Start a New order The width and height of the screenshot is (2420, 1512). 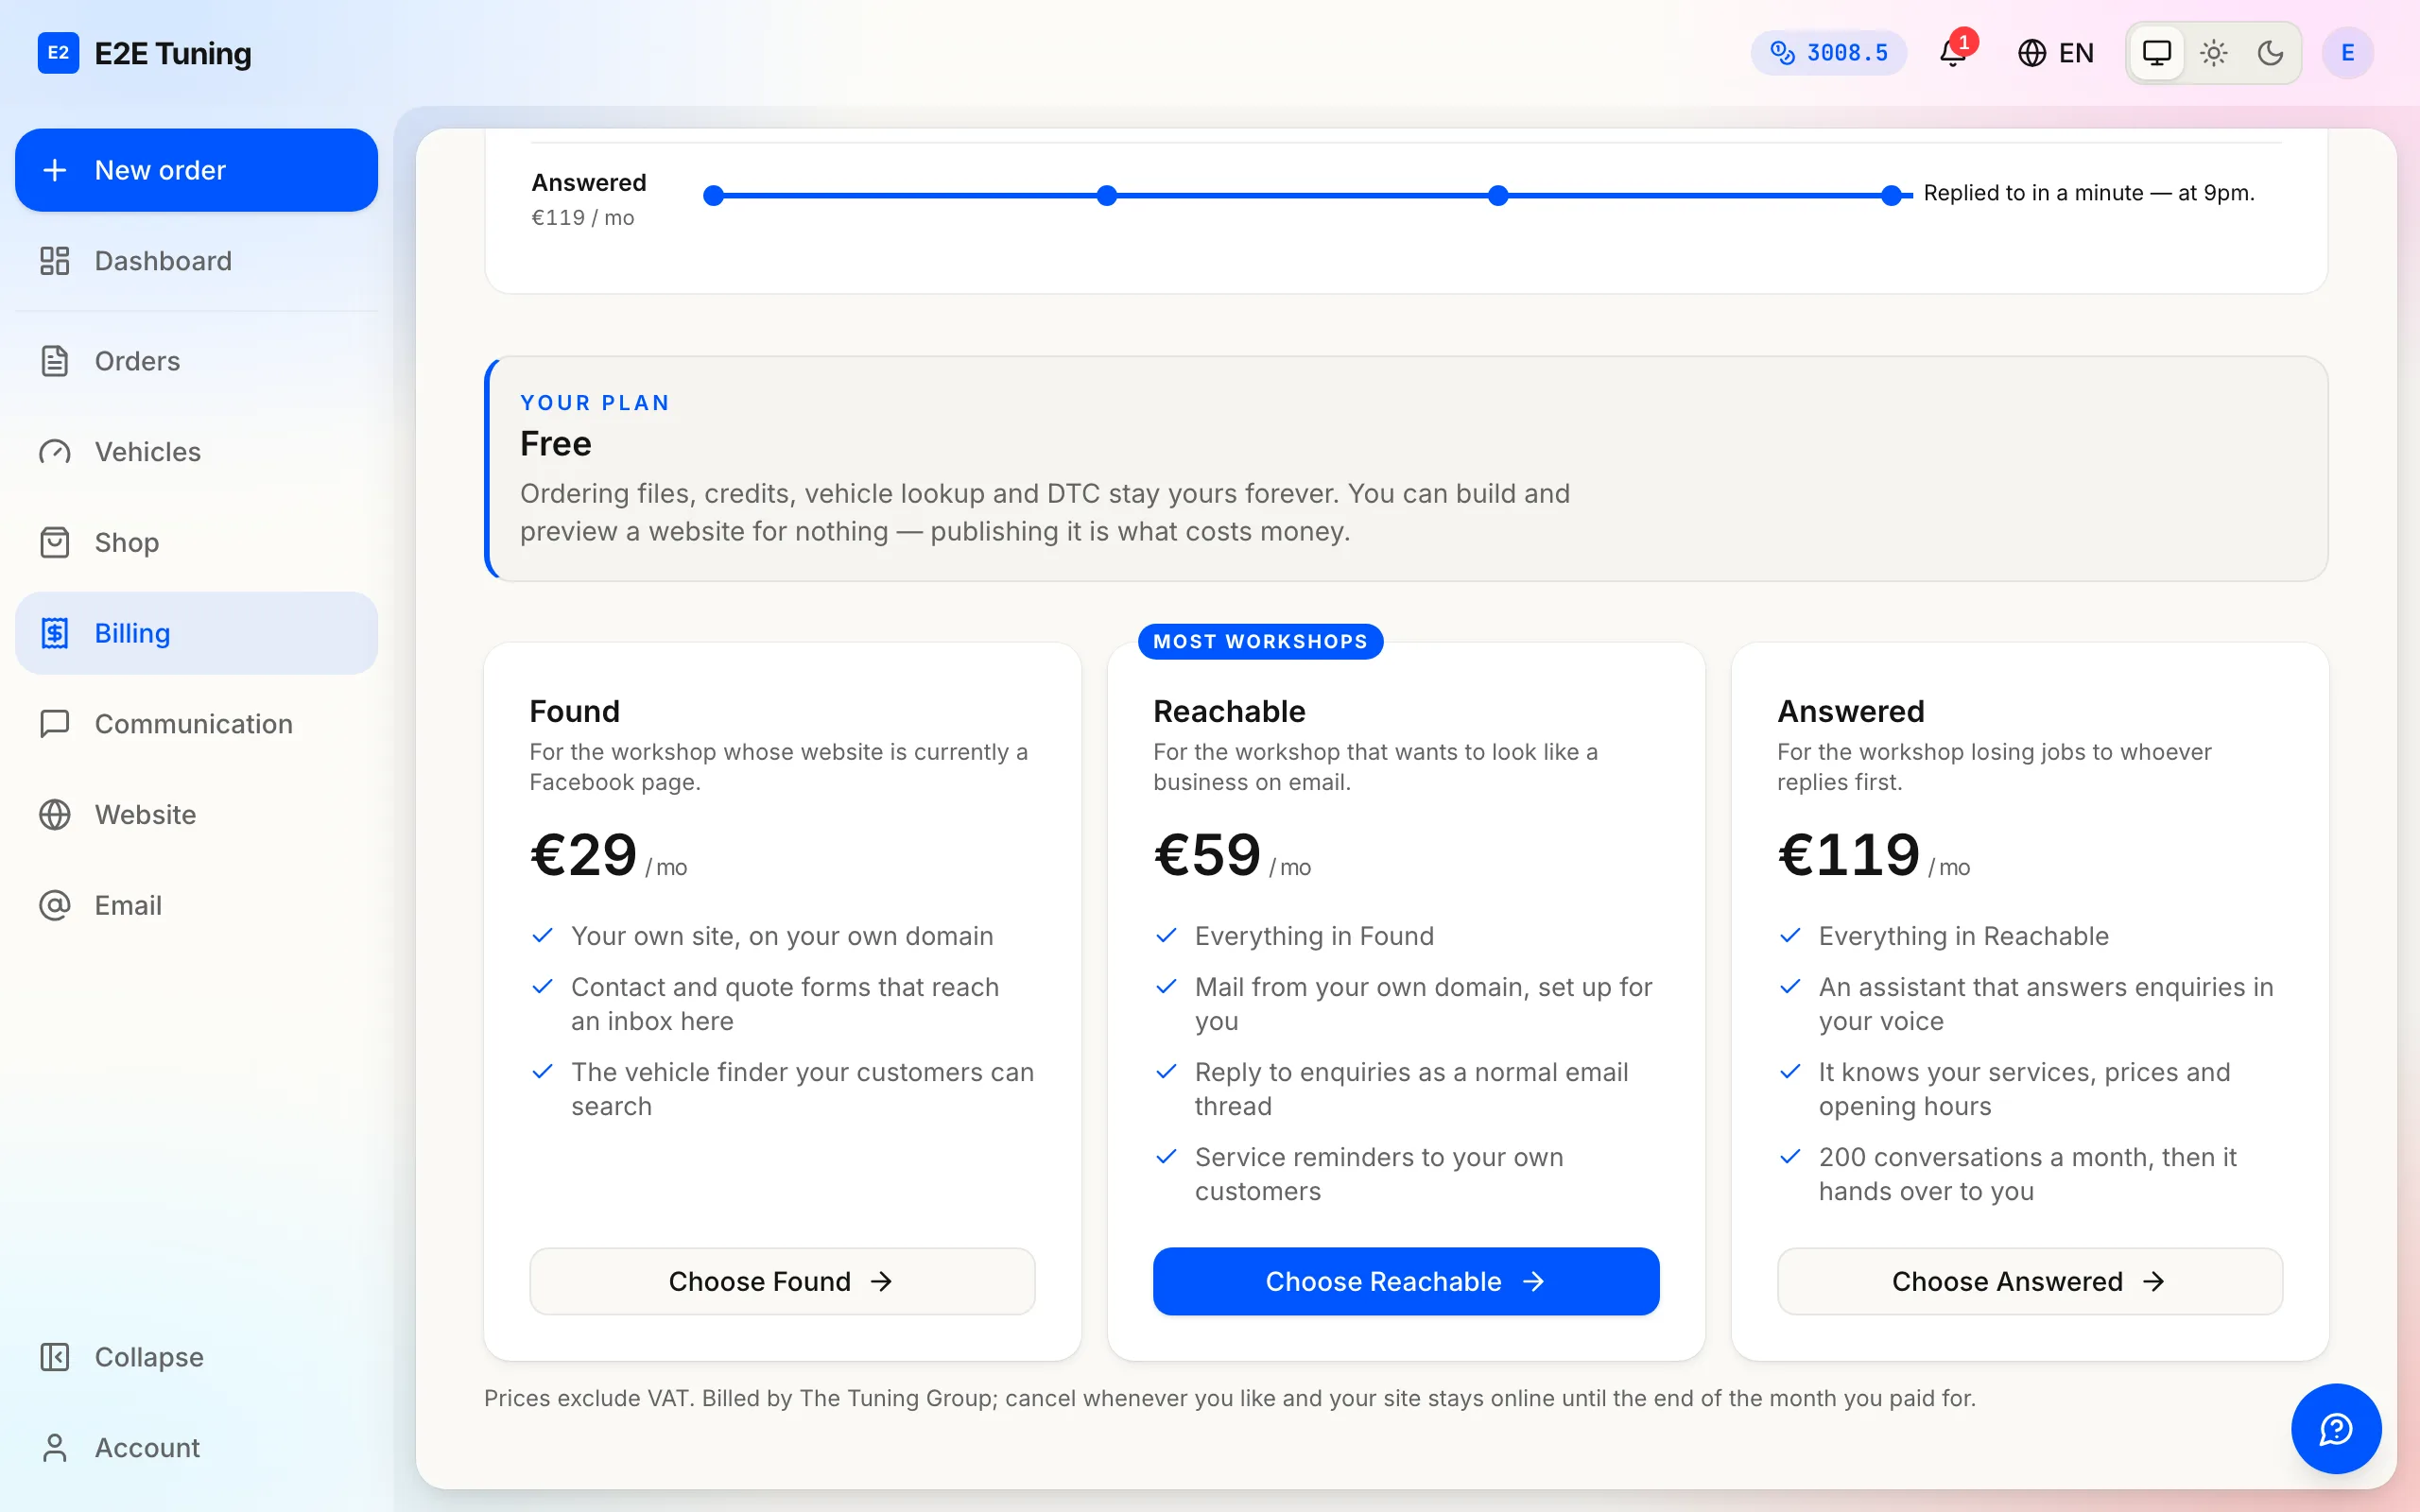[x=196, y=170]
